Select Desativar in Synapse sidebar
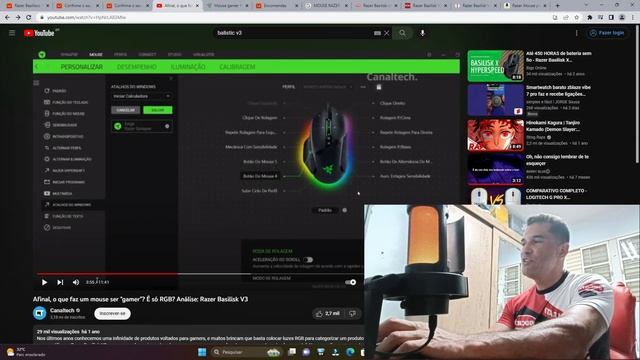Screen dimensions: 640x360 (x=57, y=228)
